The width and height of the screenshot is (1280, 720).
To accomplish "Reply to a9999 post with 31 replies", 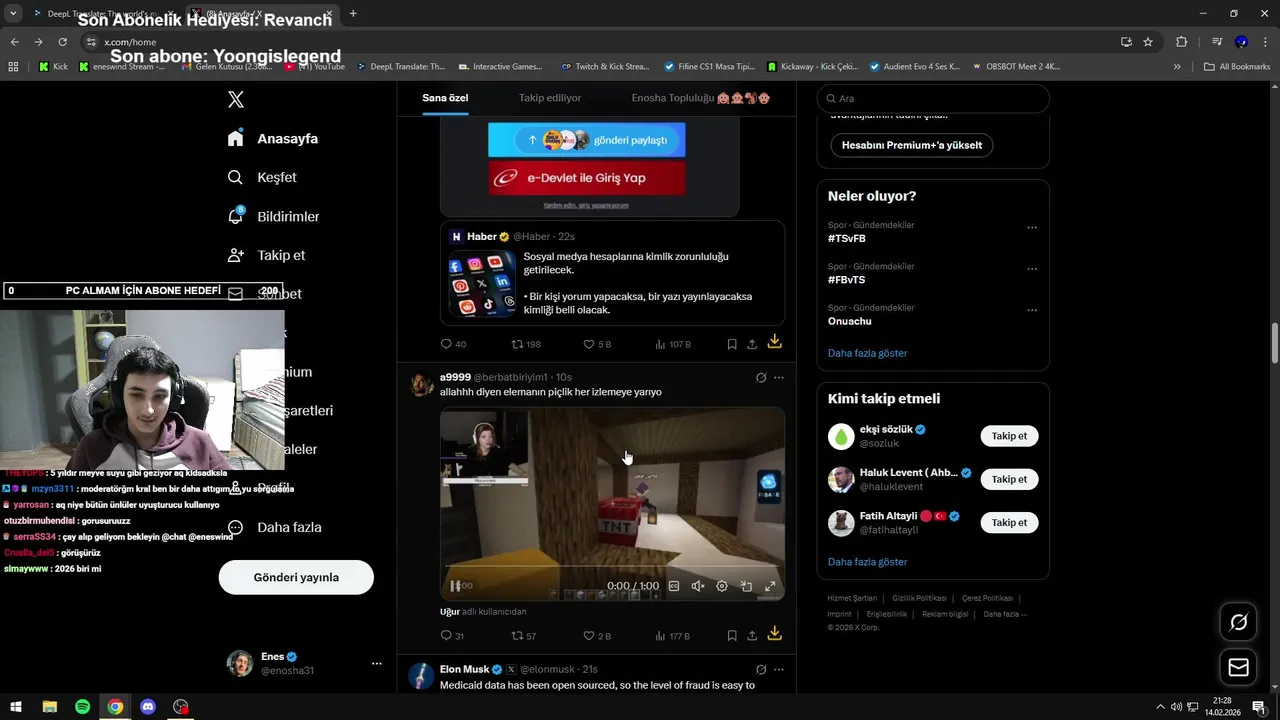I will click(x=452, y=636).
